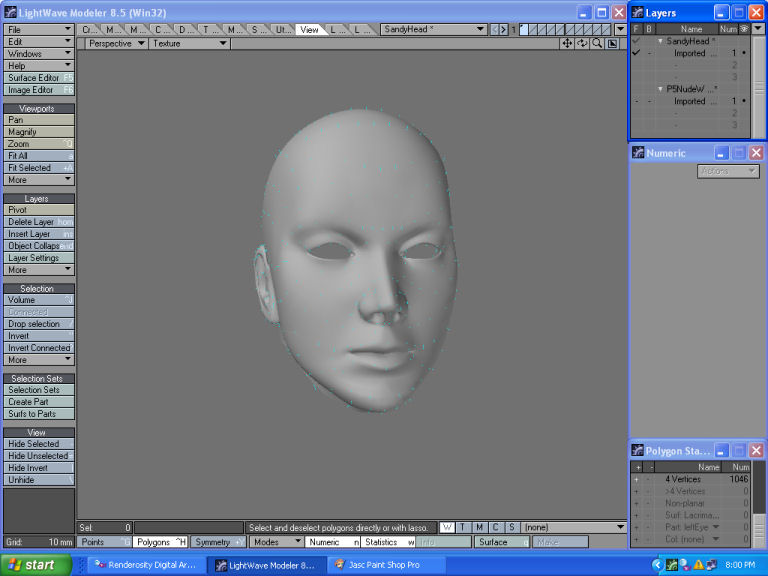Switch to the View tab
Viewport: 768px width, 576px height.
(x=309, y=30)
